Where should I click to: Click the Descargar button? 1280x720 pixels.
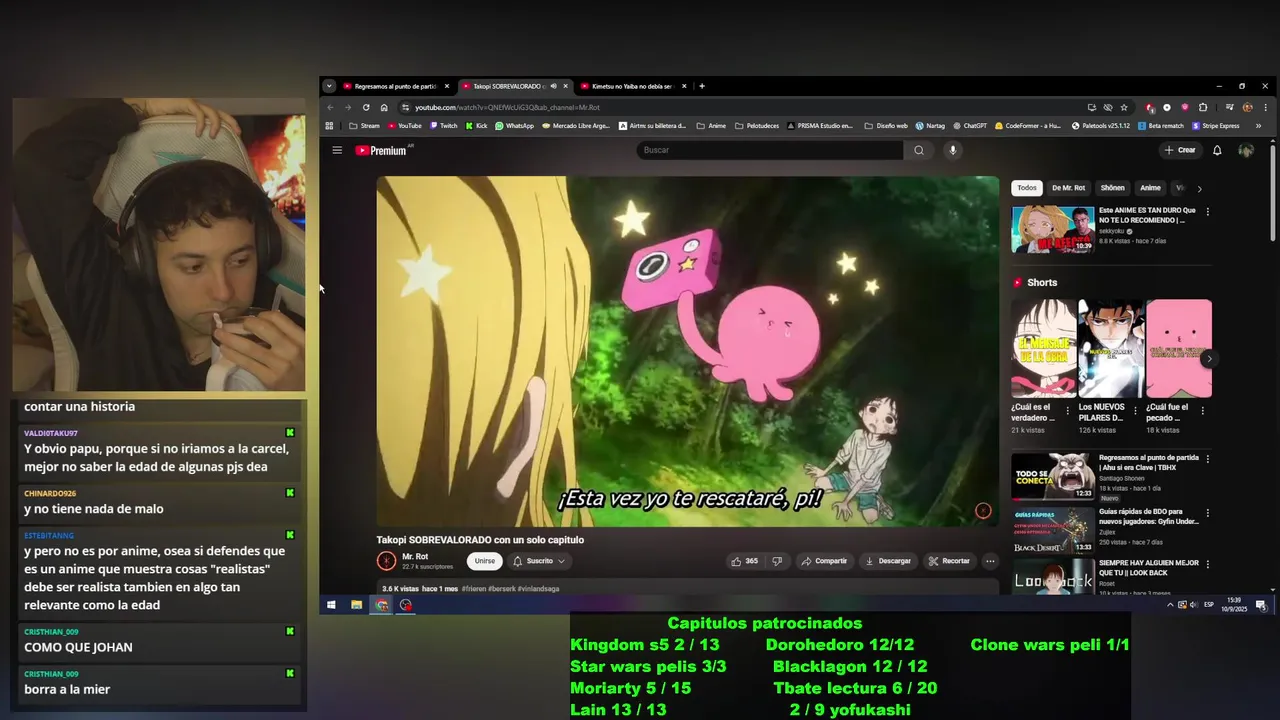[887, 561]
